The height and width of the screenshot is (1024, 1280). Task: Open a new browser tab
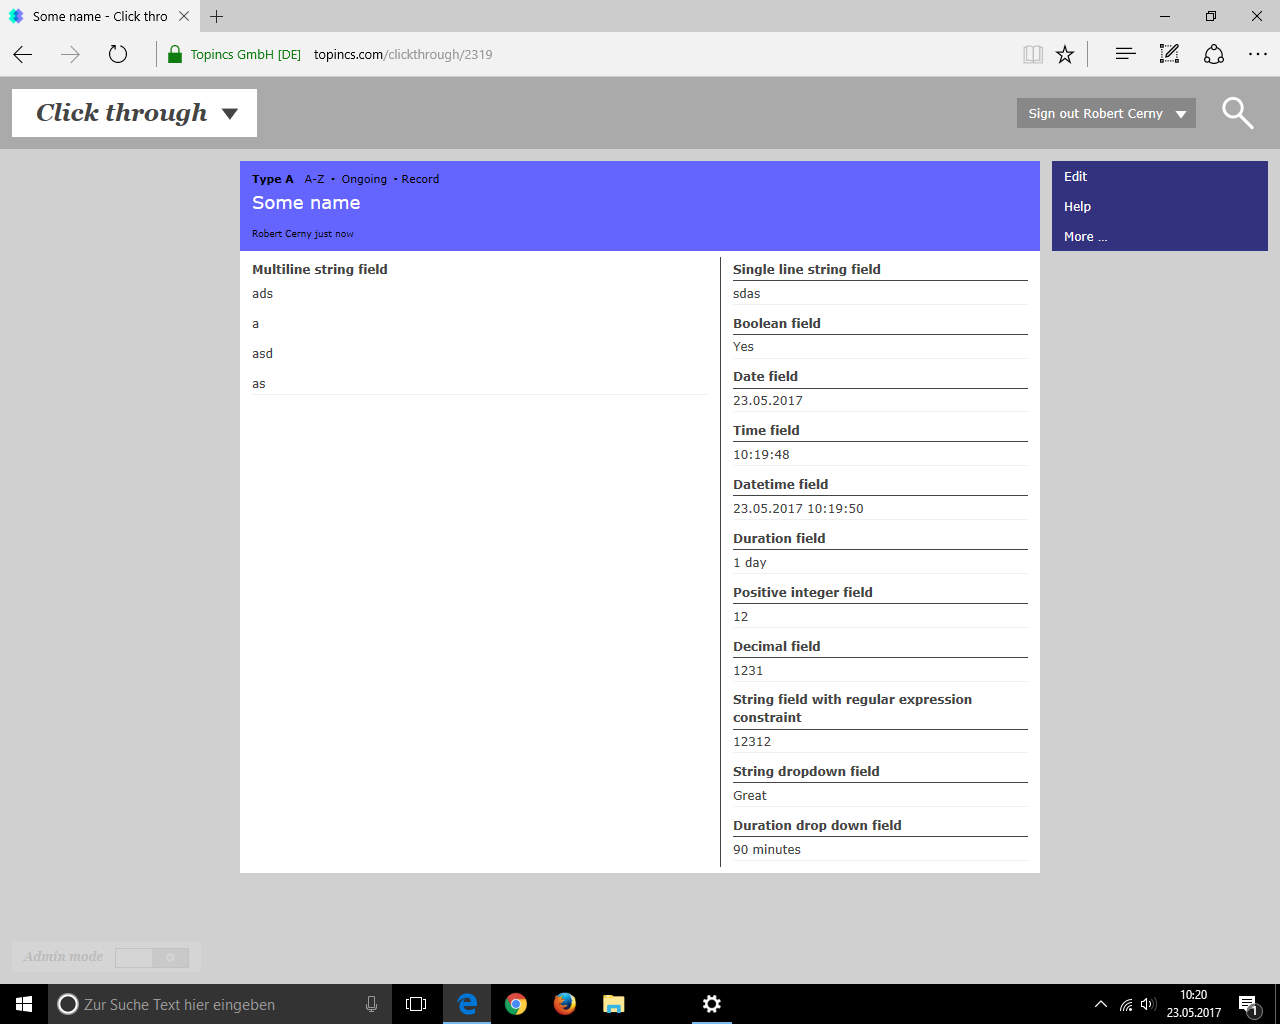[x=217, y=16]
